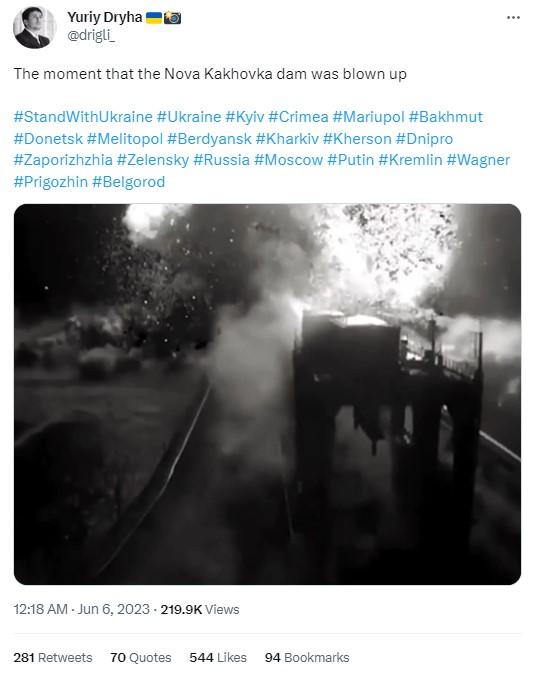Show the 544 Likes list

[x=218, y=658]
